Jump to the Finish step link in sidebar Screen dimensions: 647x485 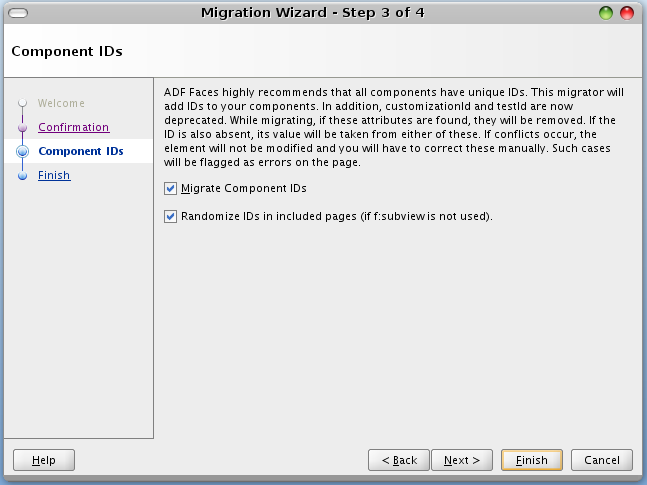[x=54, y=175]
